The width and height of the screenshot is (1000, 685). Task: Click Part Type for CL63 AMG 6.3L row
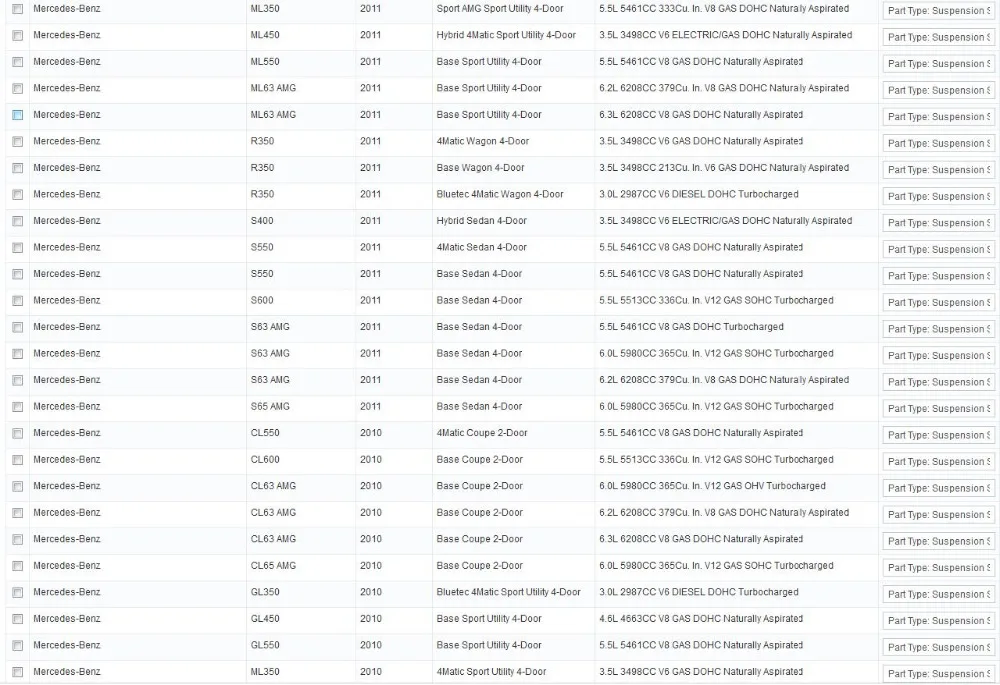pyautogui.click(x=939, y=541)
